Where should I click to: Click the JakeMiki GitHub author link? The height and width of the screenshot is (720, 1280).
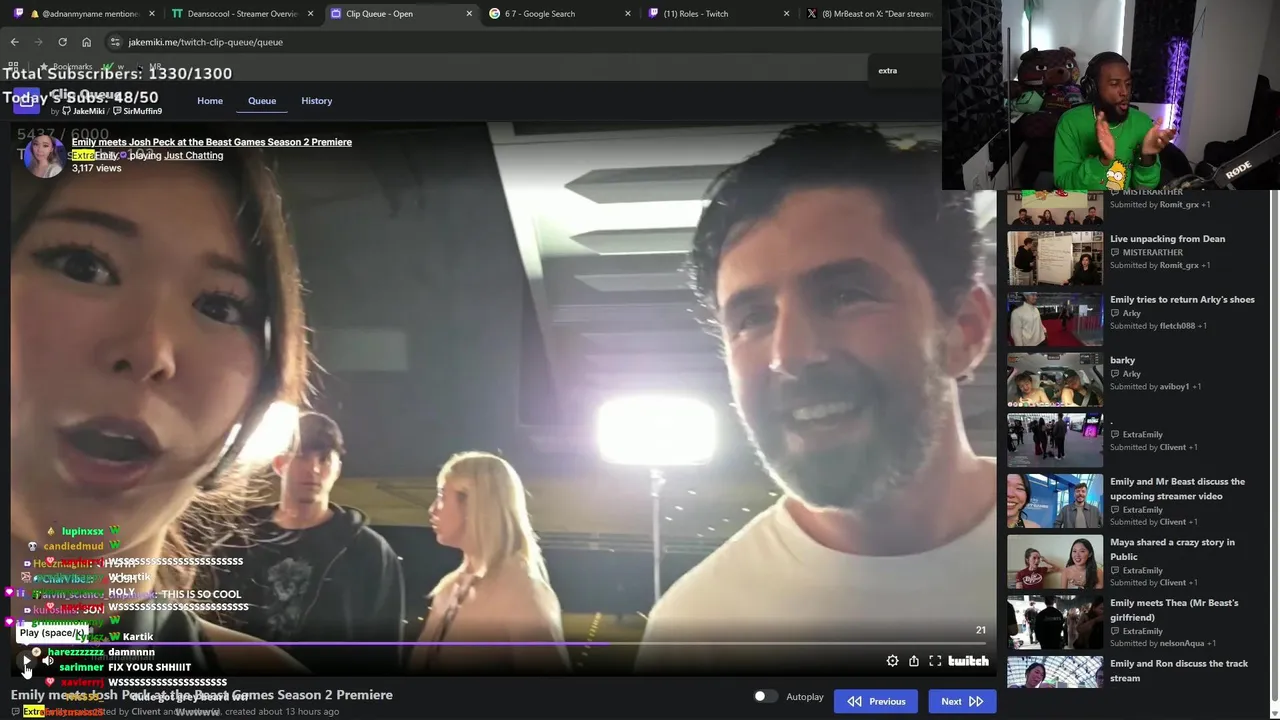(83, 111)
